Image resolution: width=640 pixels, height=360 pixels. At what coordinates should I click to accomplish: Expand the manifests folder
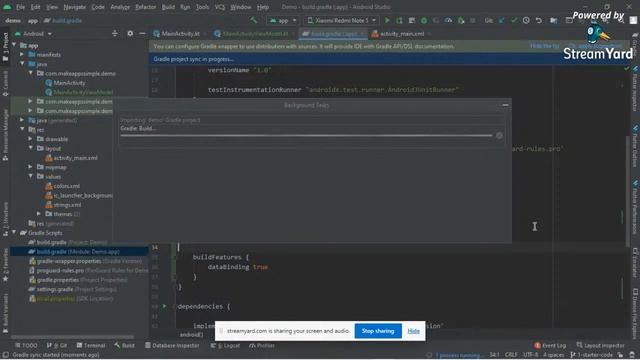(22, 54)
